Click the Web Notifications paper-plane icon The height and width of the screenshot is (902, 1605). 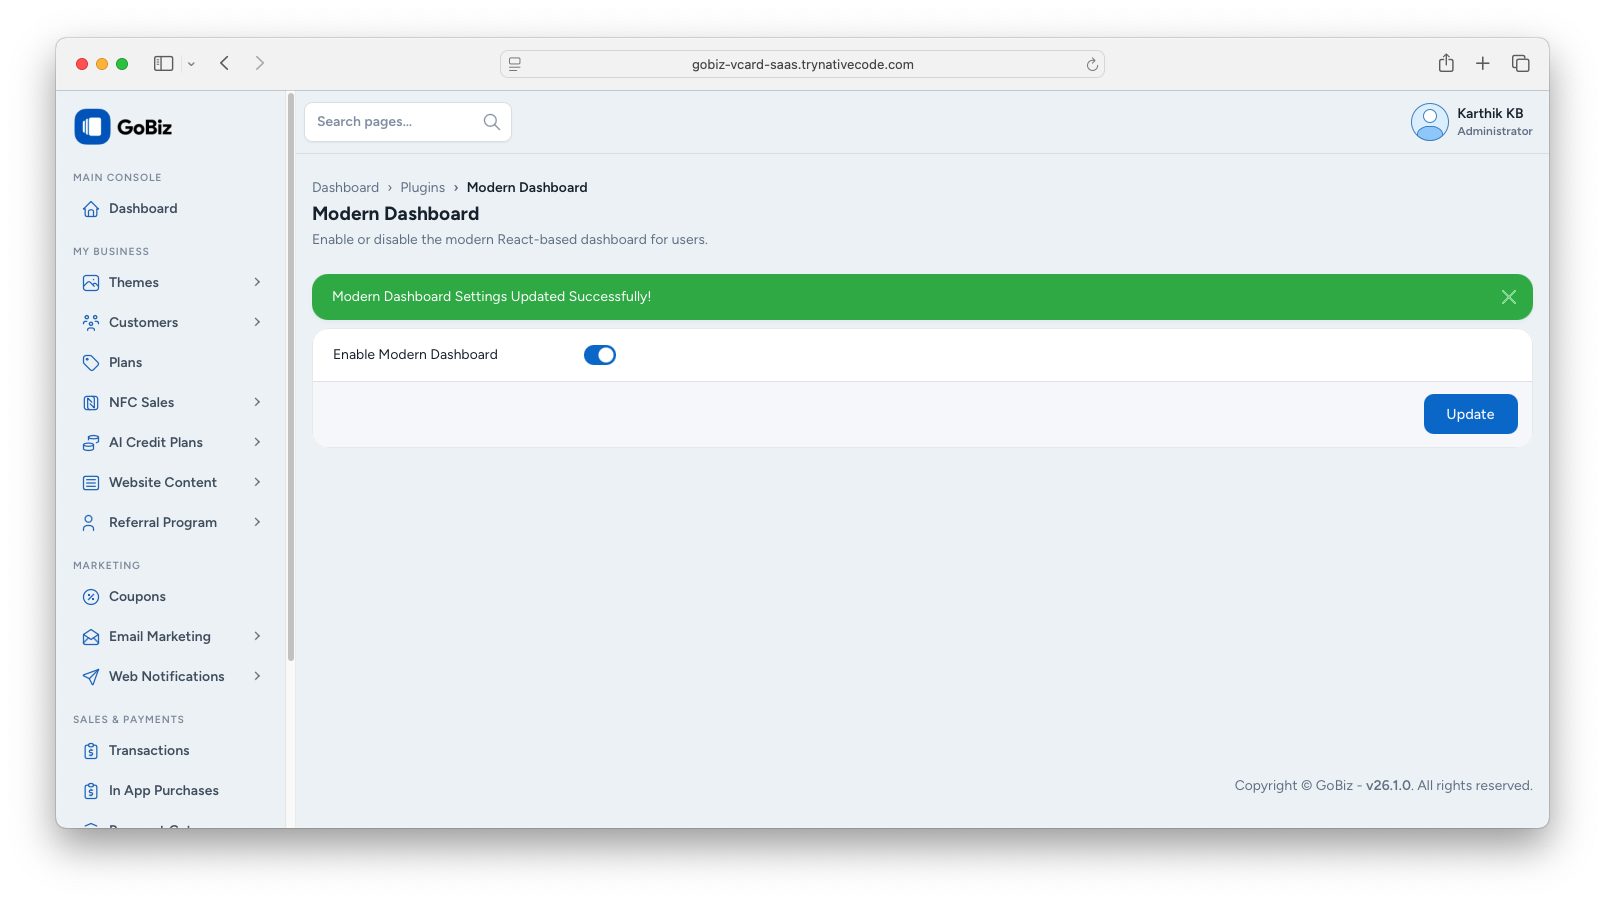[x=91, y=677]
